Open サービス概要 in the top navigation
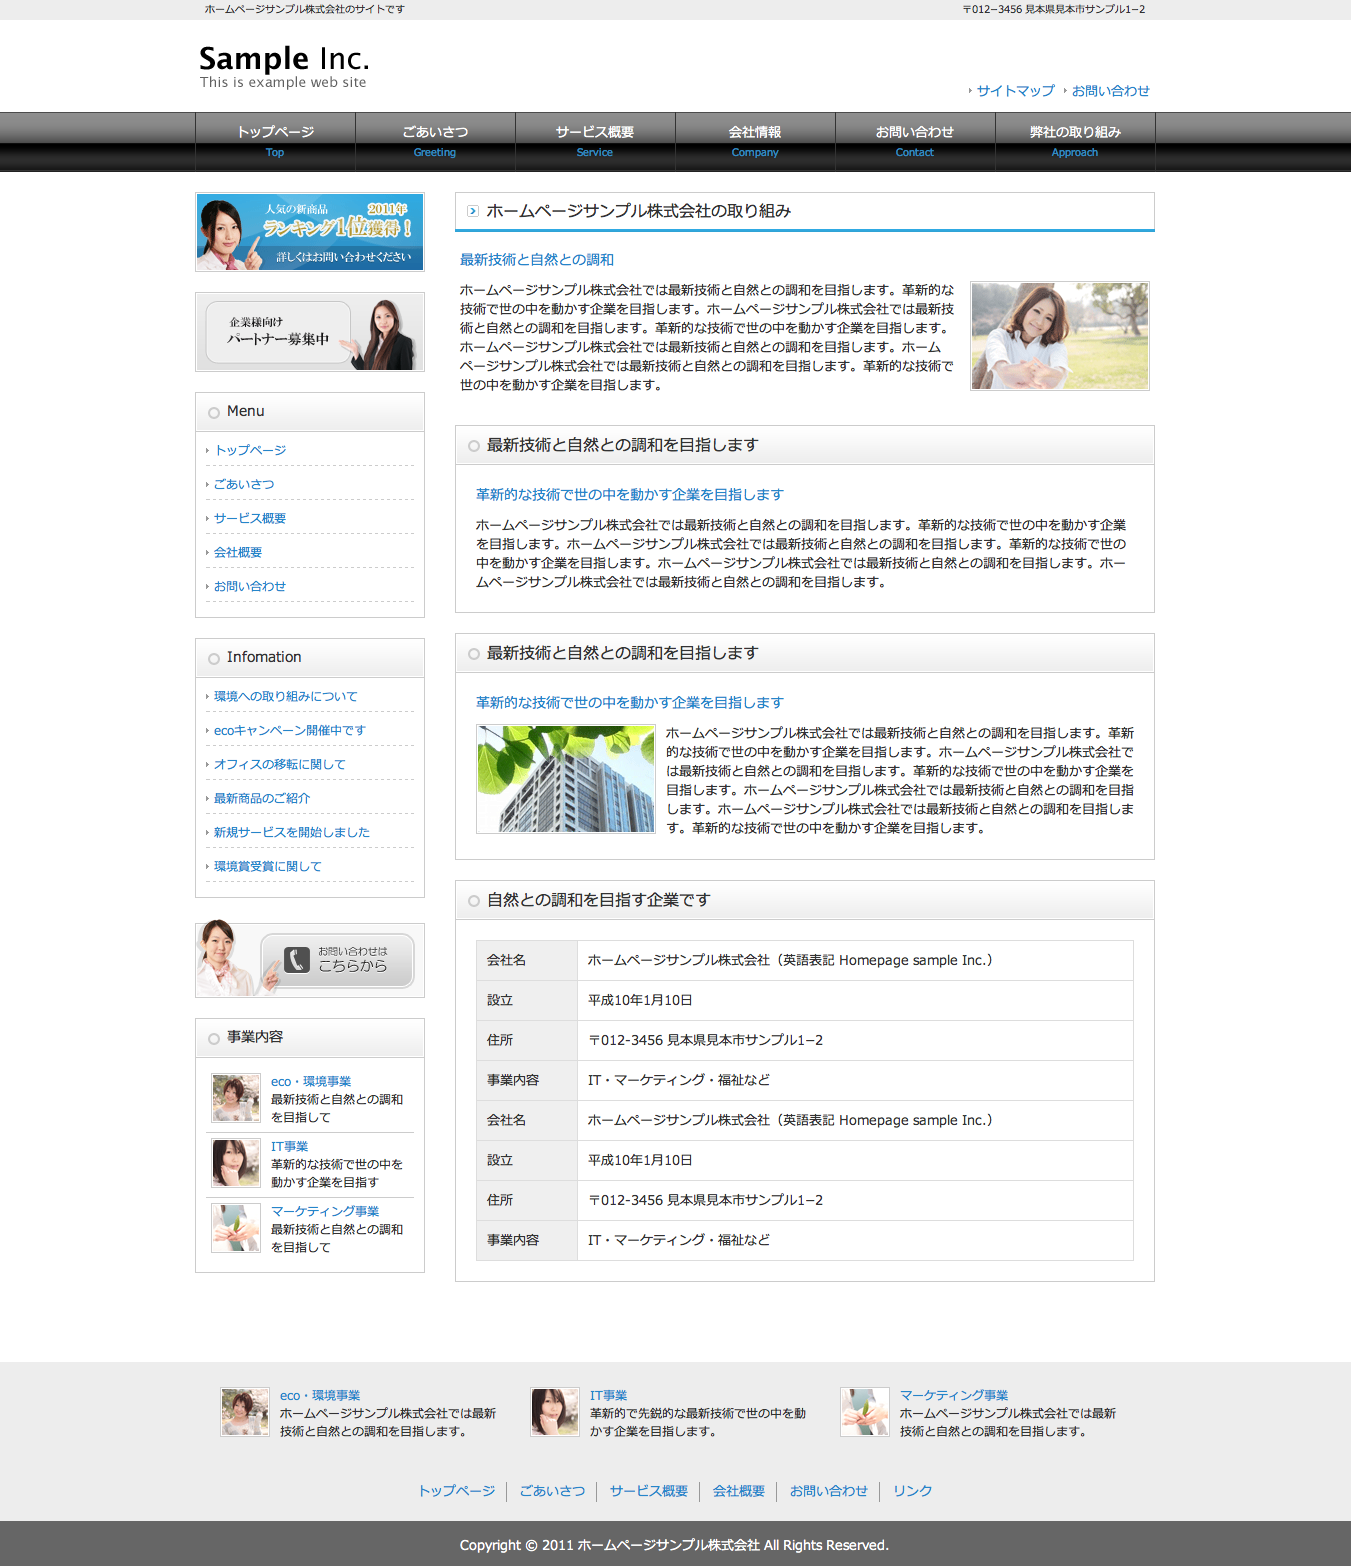The image size is (1351, 1566). 595,141
